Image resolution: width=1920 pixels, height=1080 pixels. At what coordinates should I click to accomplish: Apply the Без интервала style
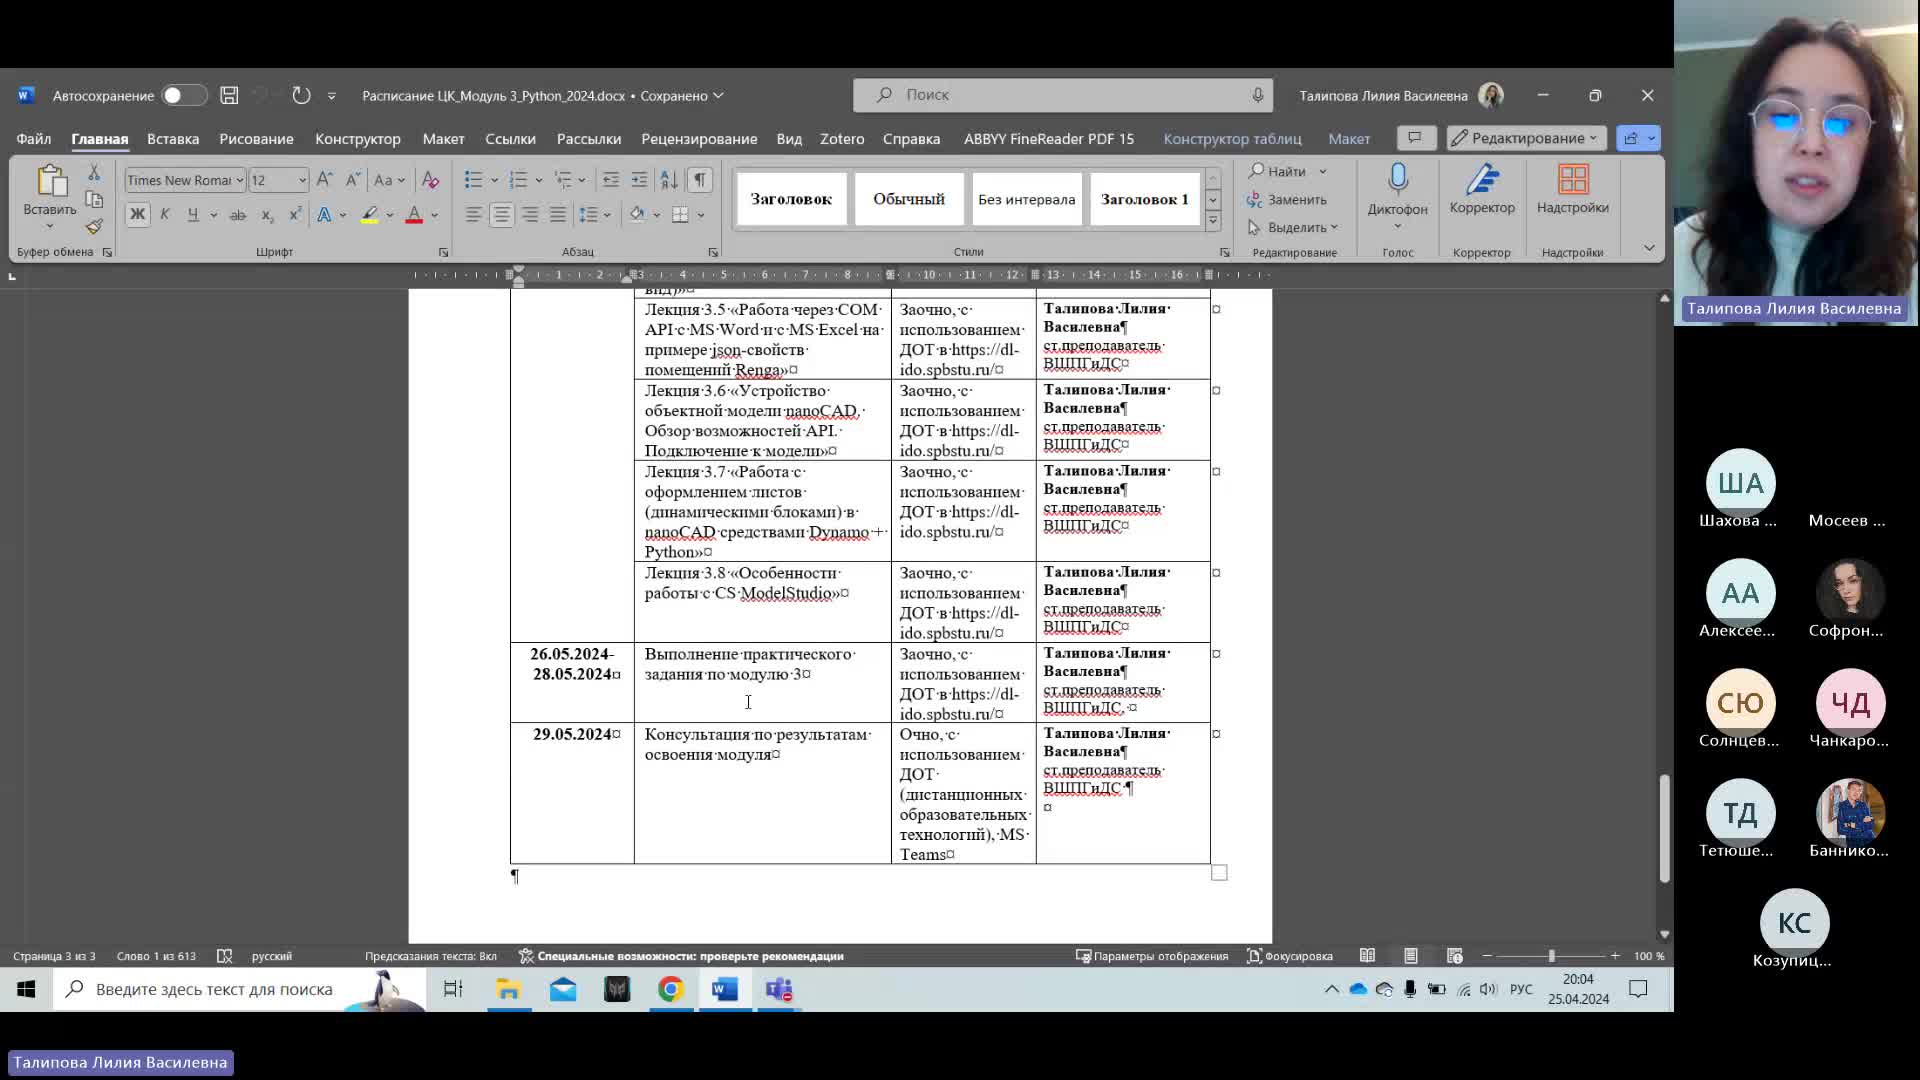pyautogui.click(x=1027, y=199)
